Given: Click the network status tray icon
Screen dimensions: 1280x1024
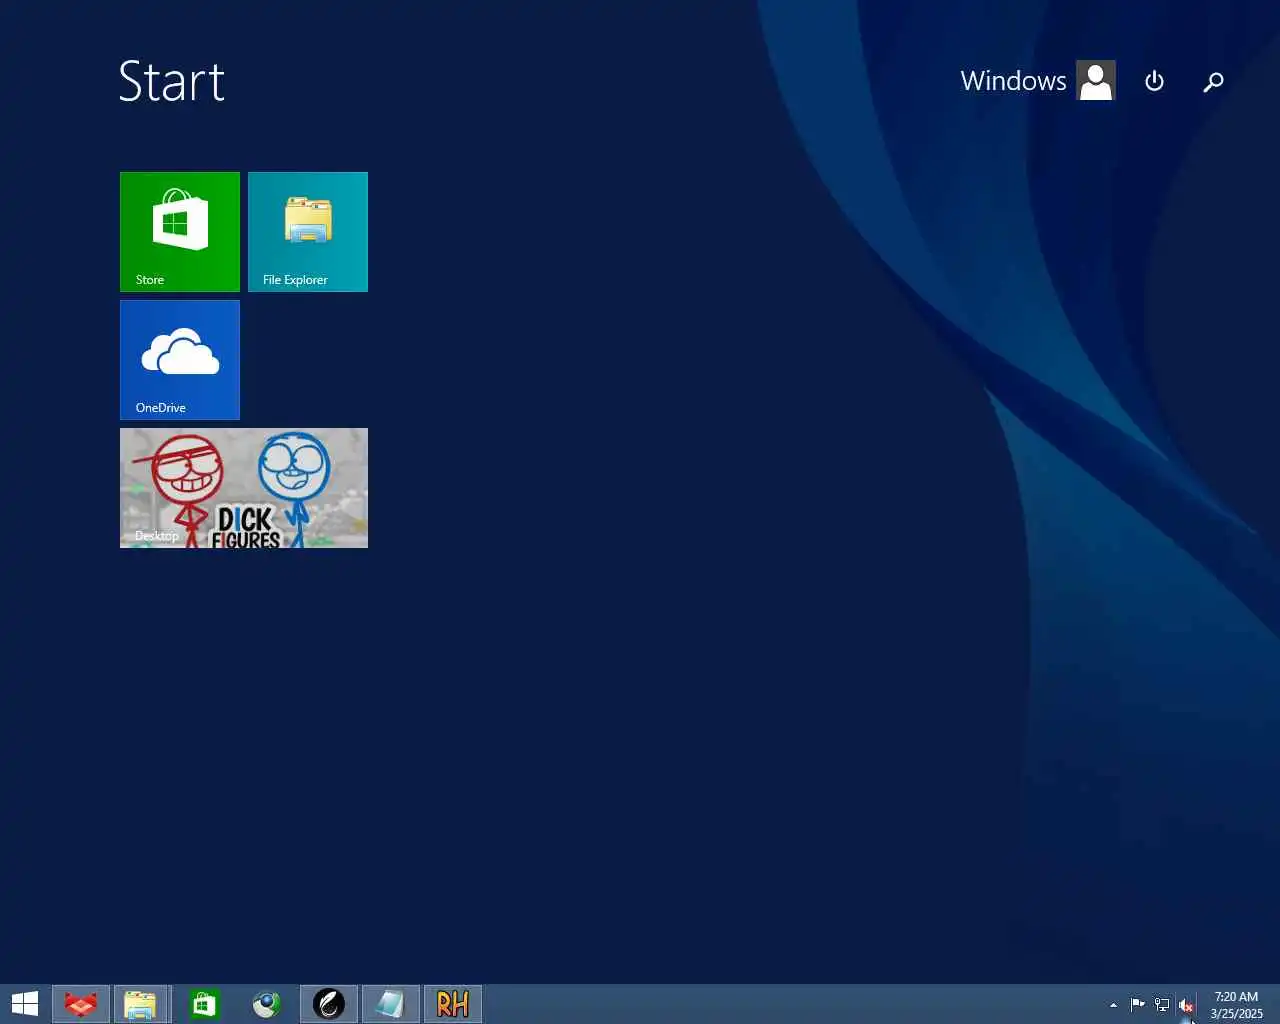Looking at the screenshot, I should 1161,1005.
